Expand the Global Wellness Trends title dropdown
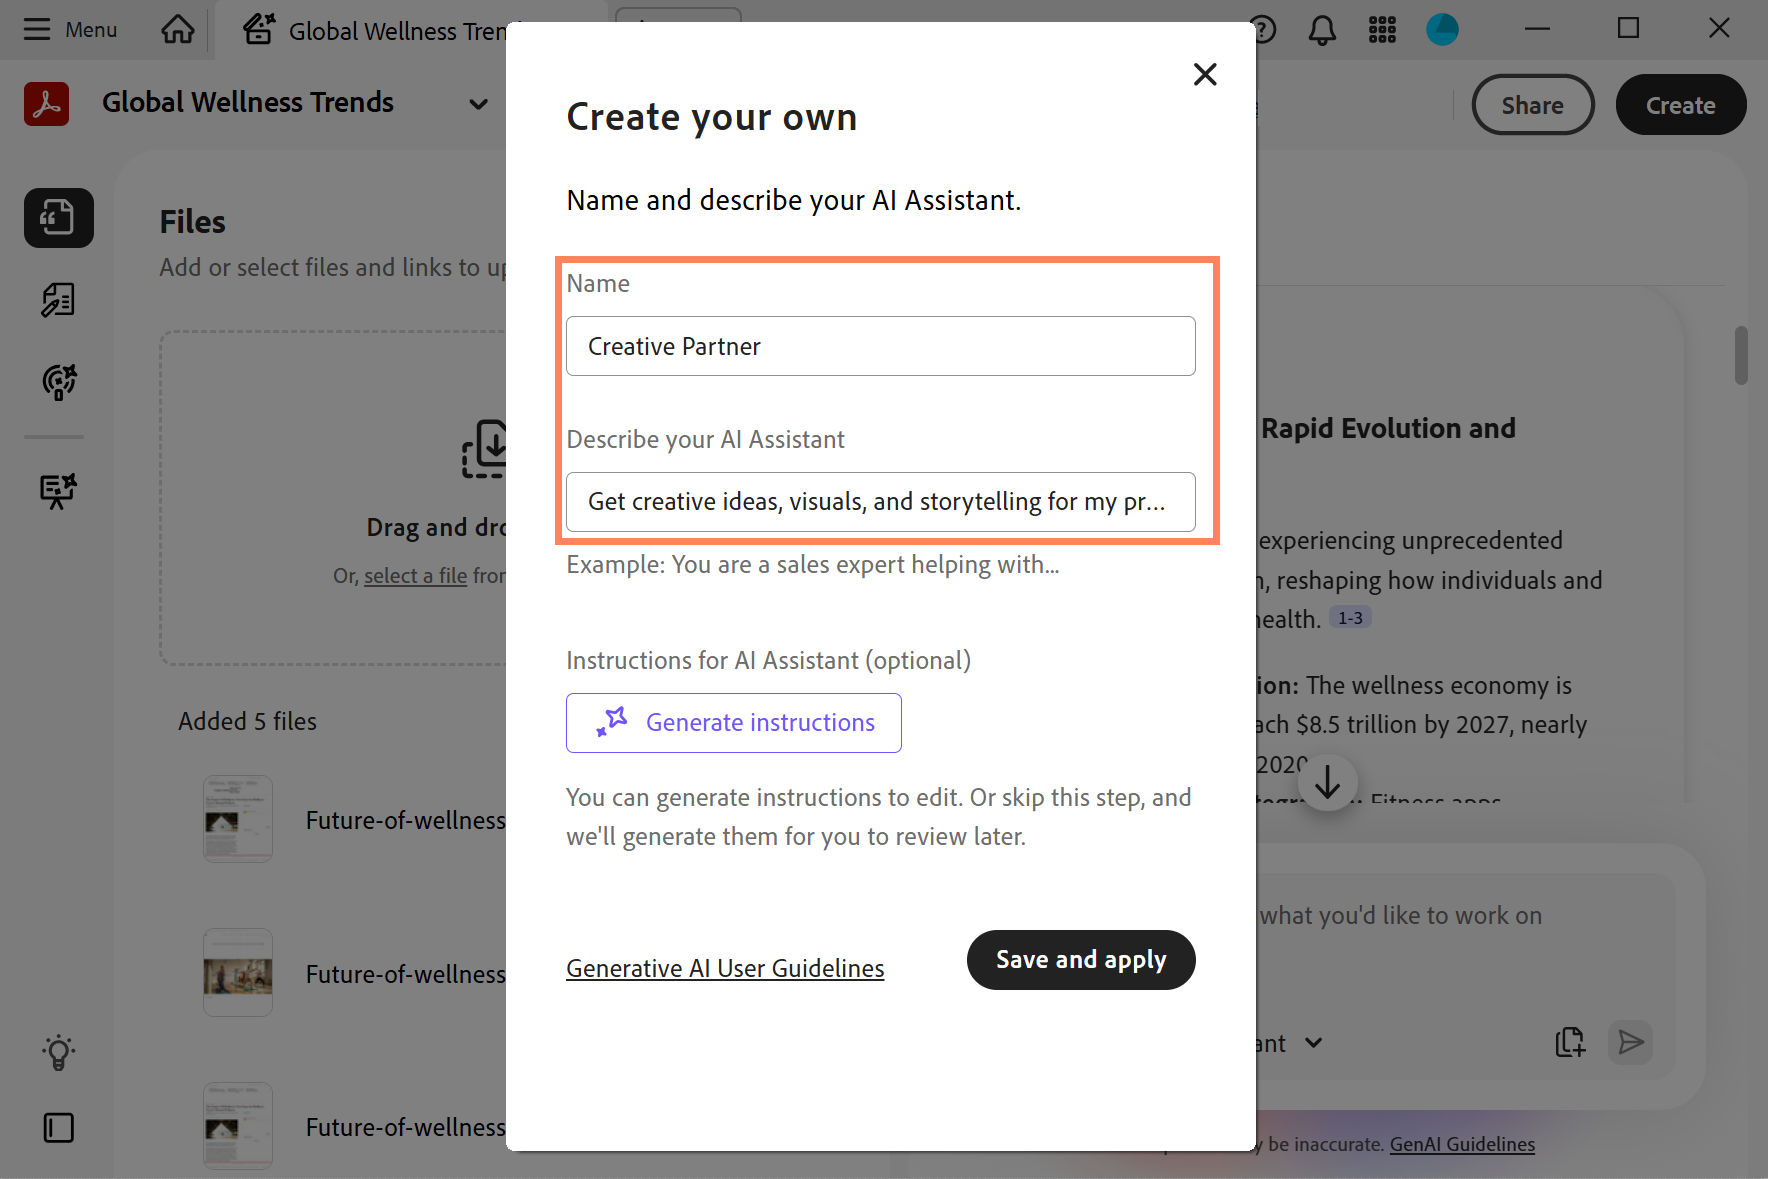Screen dimensions: 1768x1179 [x=478, y=104]
